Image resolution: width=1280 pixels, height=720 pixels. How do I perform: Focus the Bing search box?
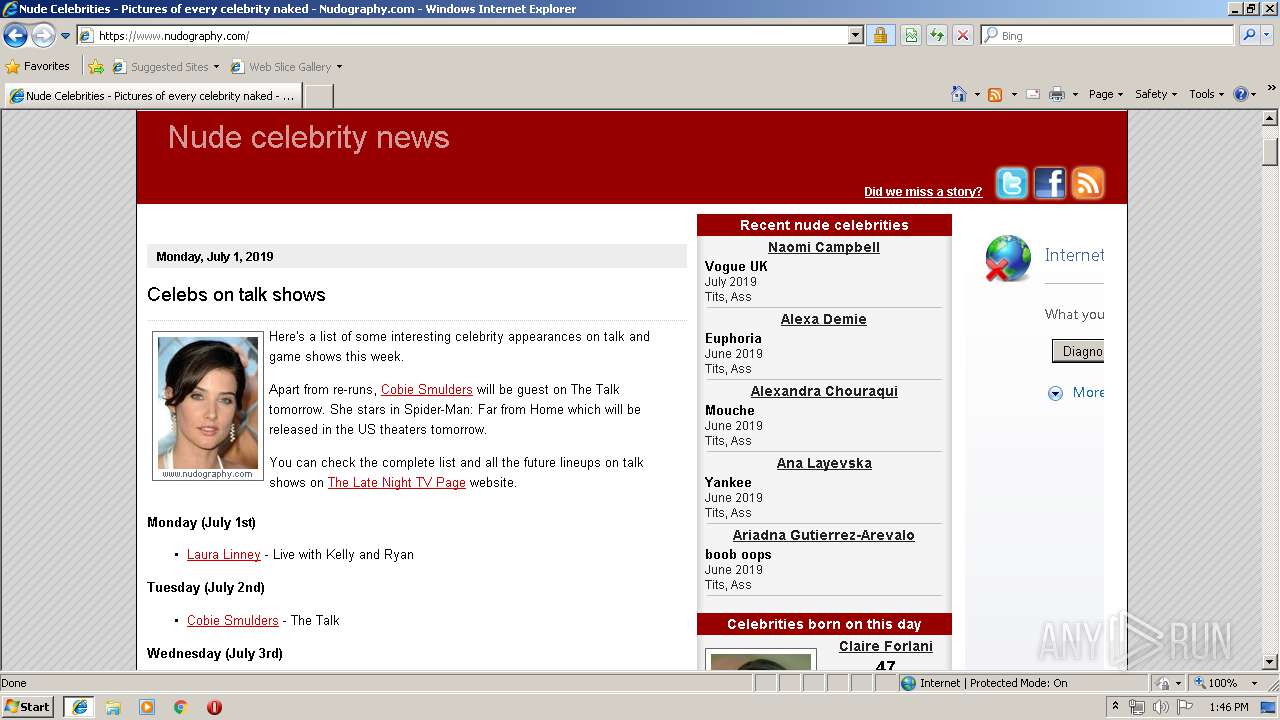[x=1108, y=36]
